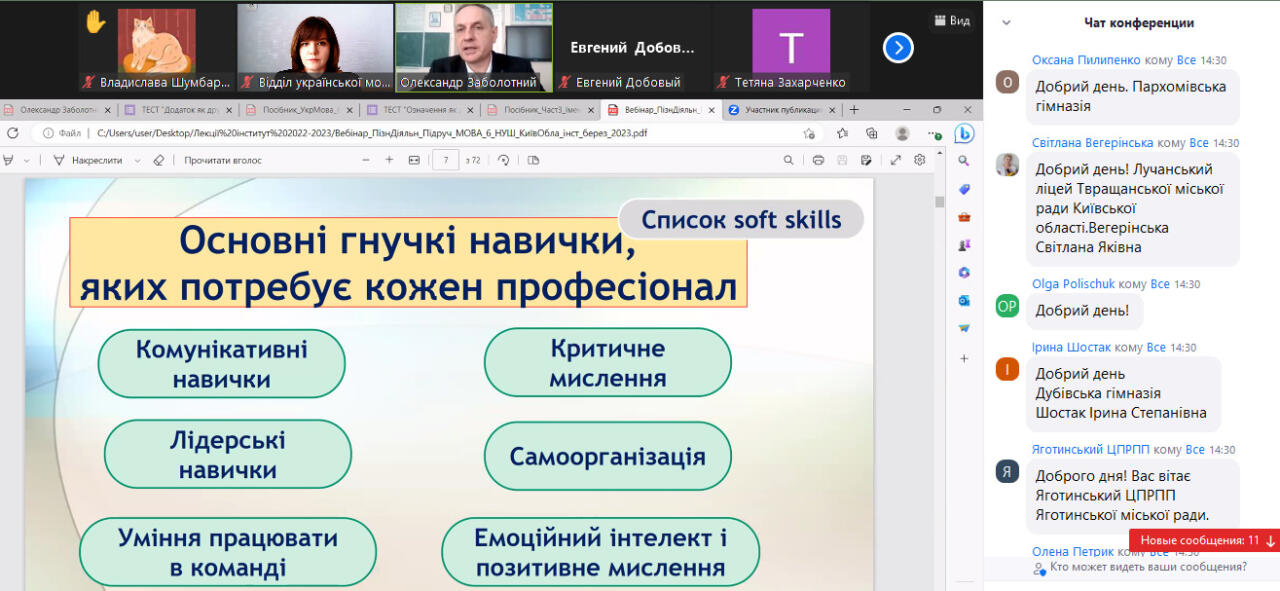Show next participants with blue arrow
Image resolution: width=1280 pixels, height=591 pixels.
coord(898,47)
